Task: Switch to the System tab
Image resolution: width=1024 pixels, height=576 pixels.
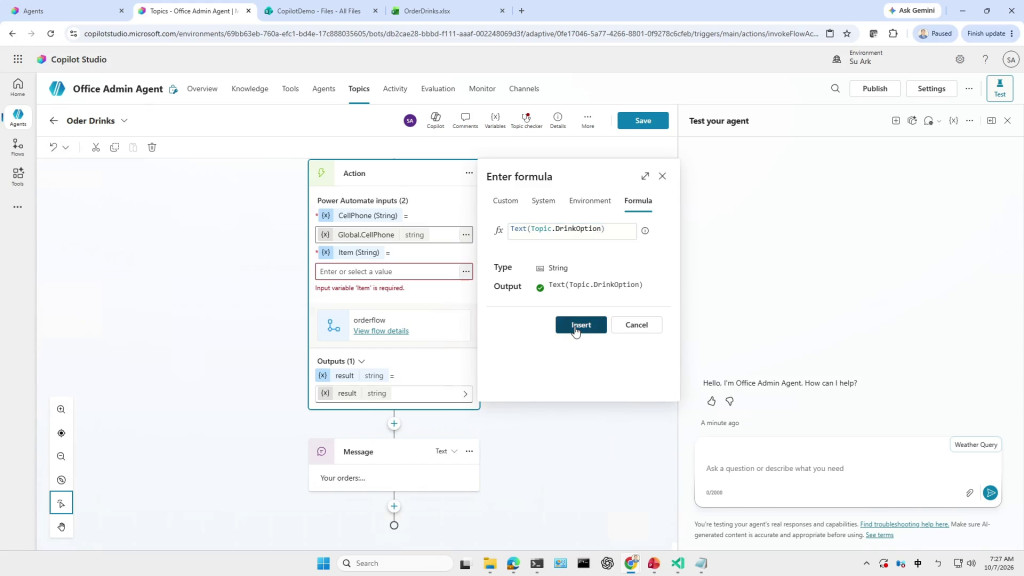Action: (543, 200)
